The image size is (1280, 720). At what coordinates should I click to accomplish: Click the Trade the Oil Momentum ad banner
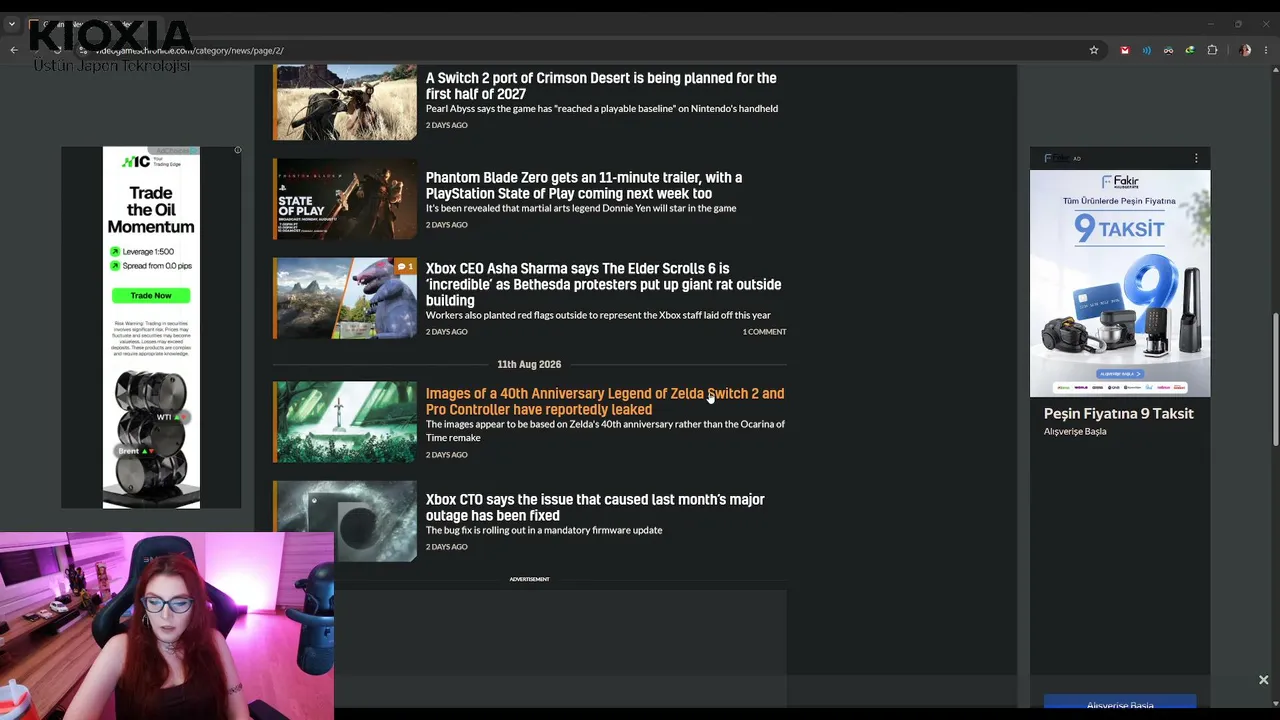[151, 327]
